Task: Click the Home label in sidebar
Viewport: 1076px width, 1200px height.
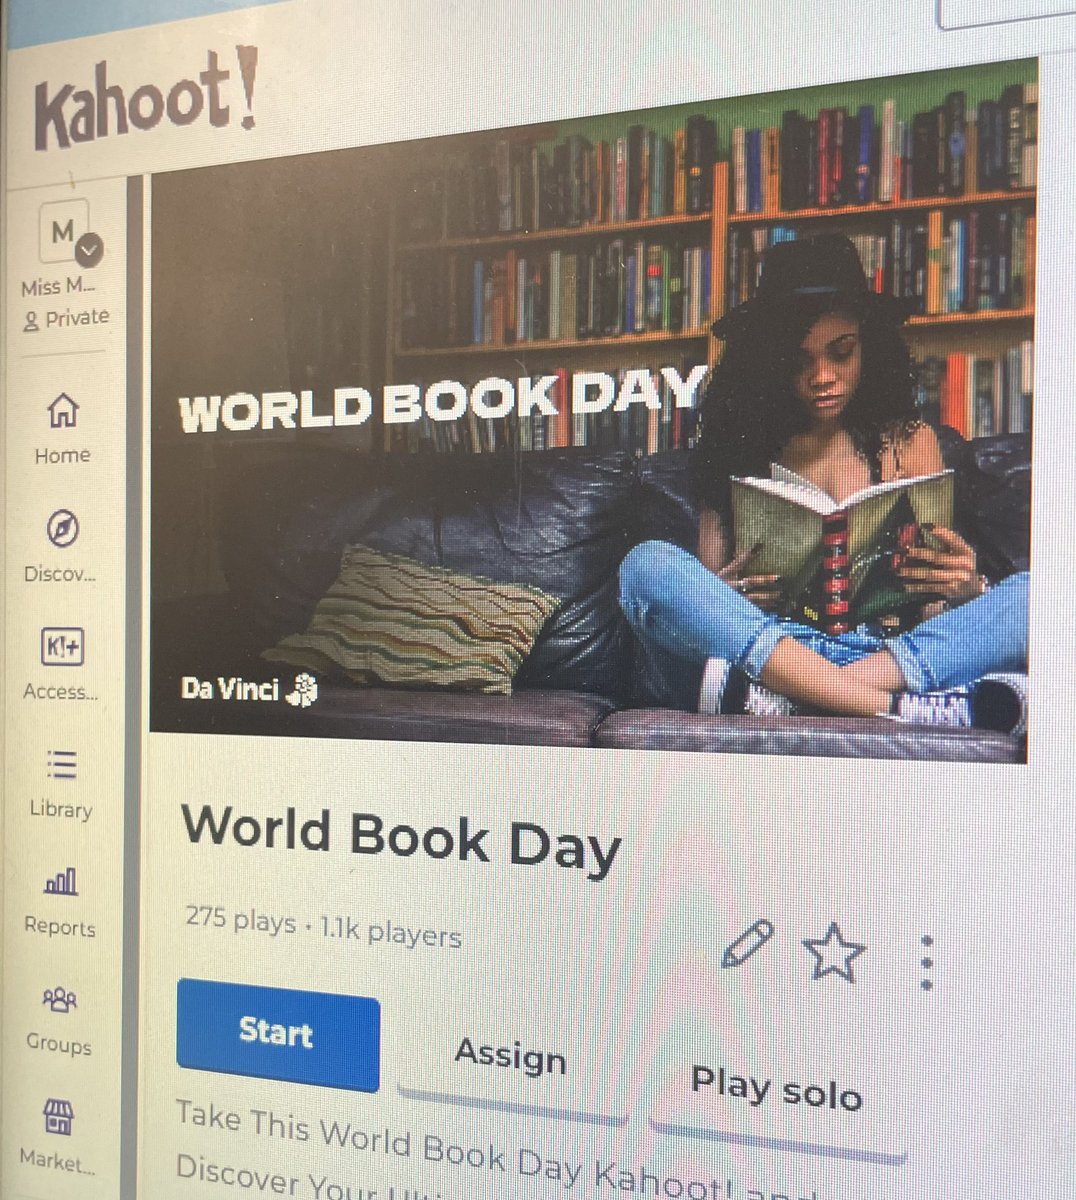Action: [x=63, y=455]
